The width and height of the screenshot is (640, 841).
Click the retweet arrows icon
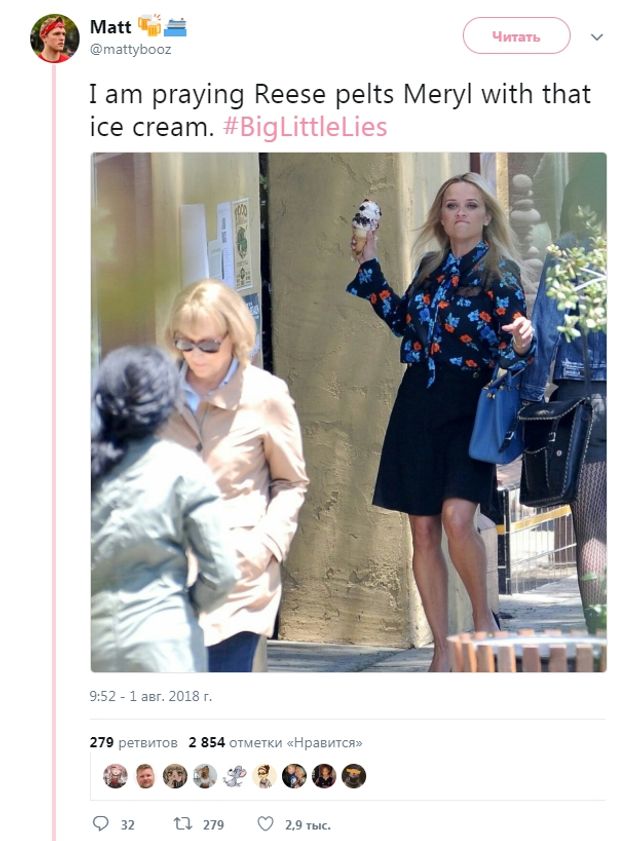point(183,824)
